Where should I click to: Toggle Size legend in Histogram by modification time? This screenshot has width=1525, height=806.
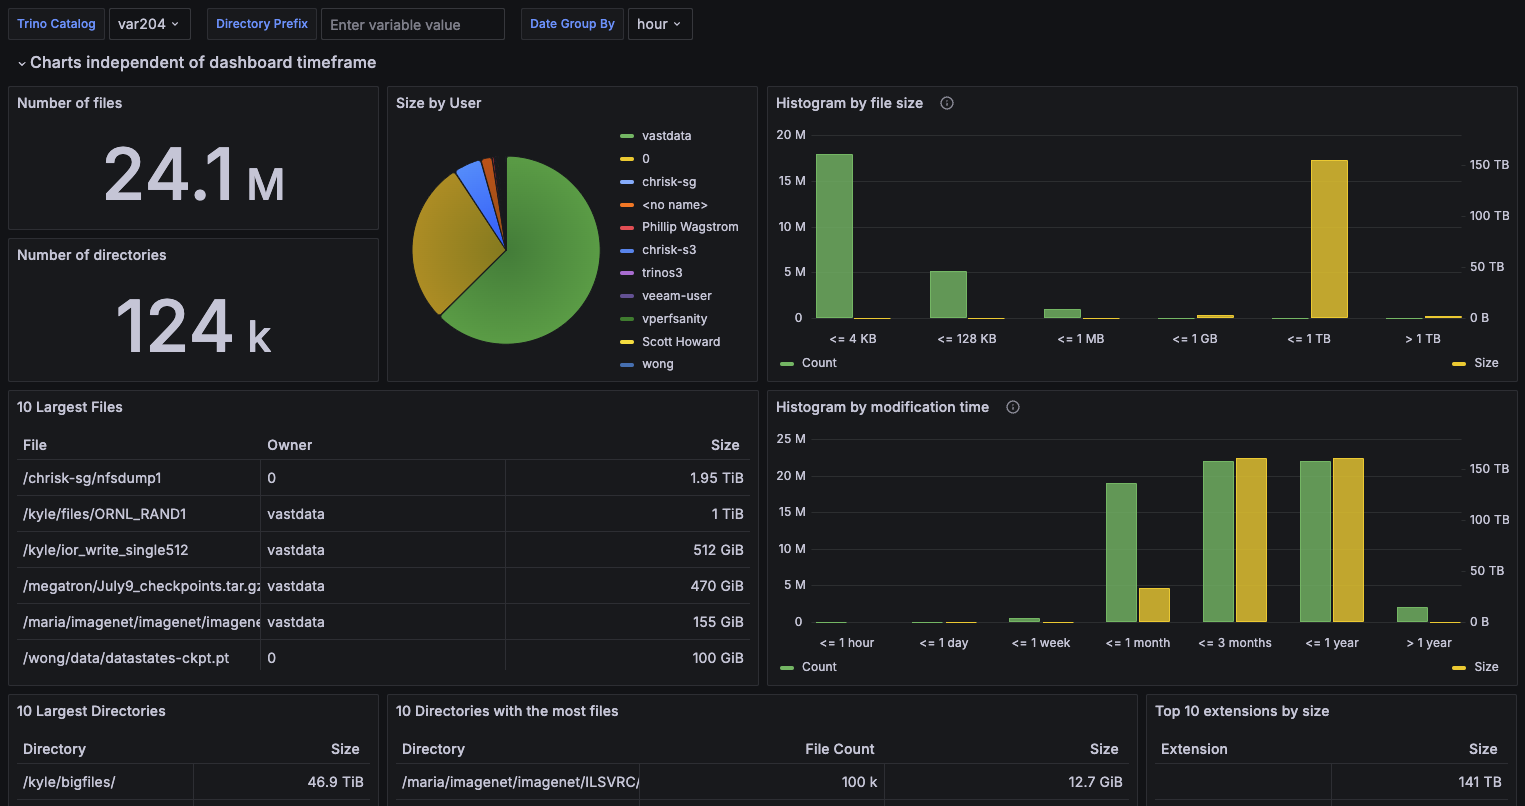[1486, 667]
